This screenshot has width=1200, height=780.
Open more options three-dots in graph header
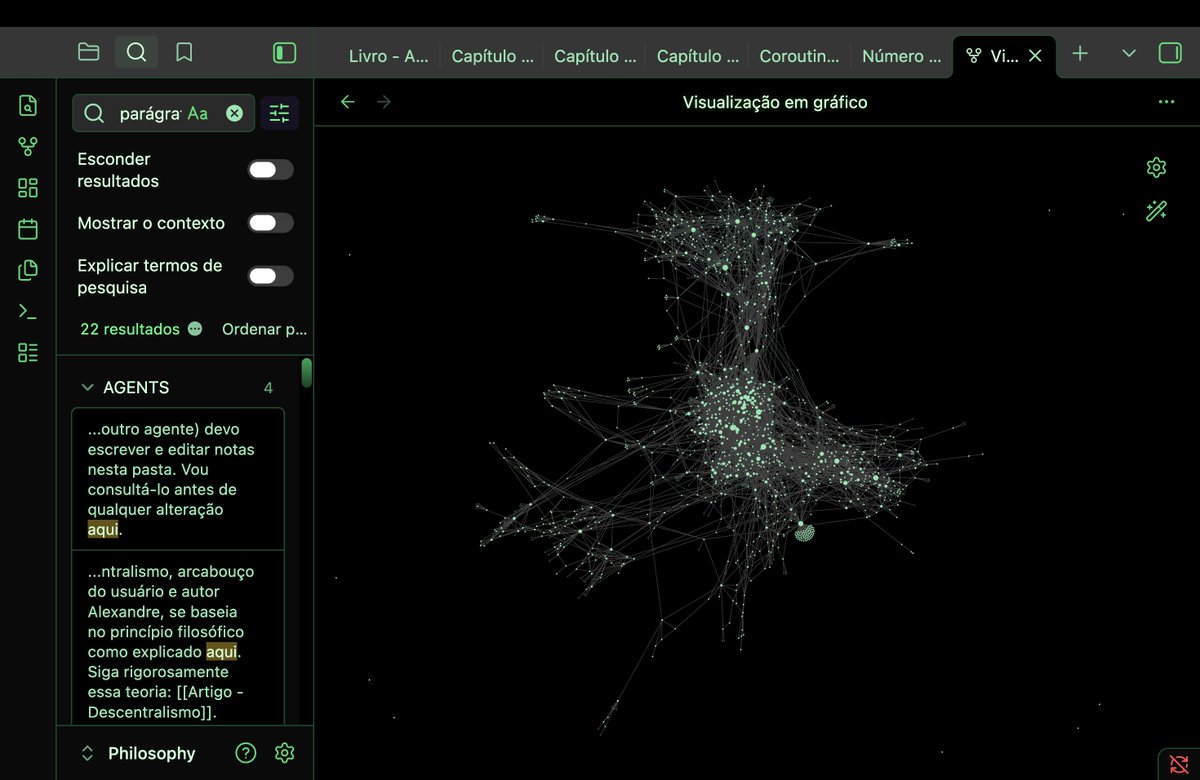pyautogui.click(x=1166, y=102)
